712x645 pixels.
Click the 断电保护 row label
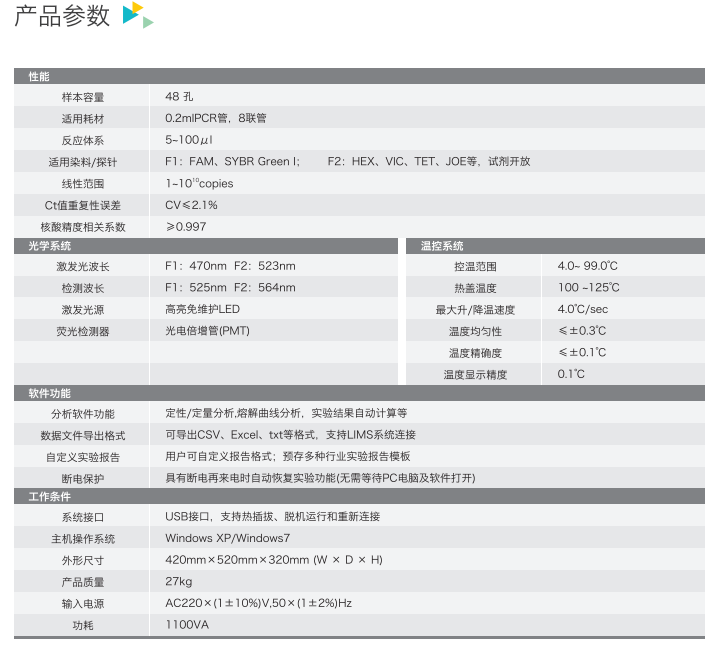tap(82, 479)
